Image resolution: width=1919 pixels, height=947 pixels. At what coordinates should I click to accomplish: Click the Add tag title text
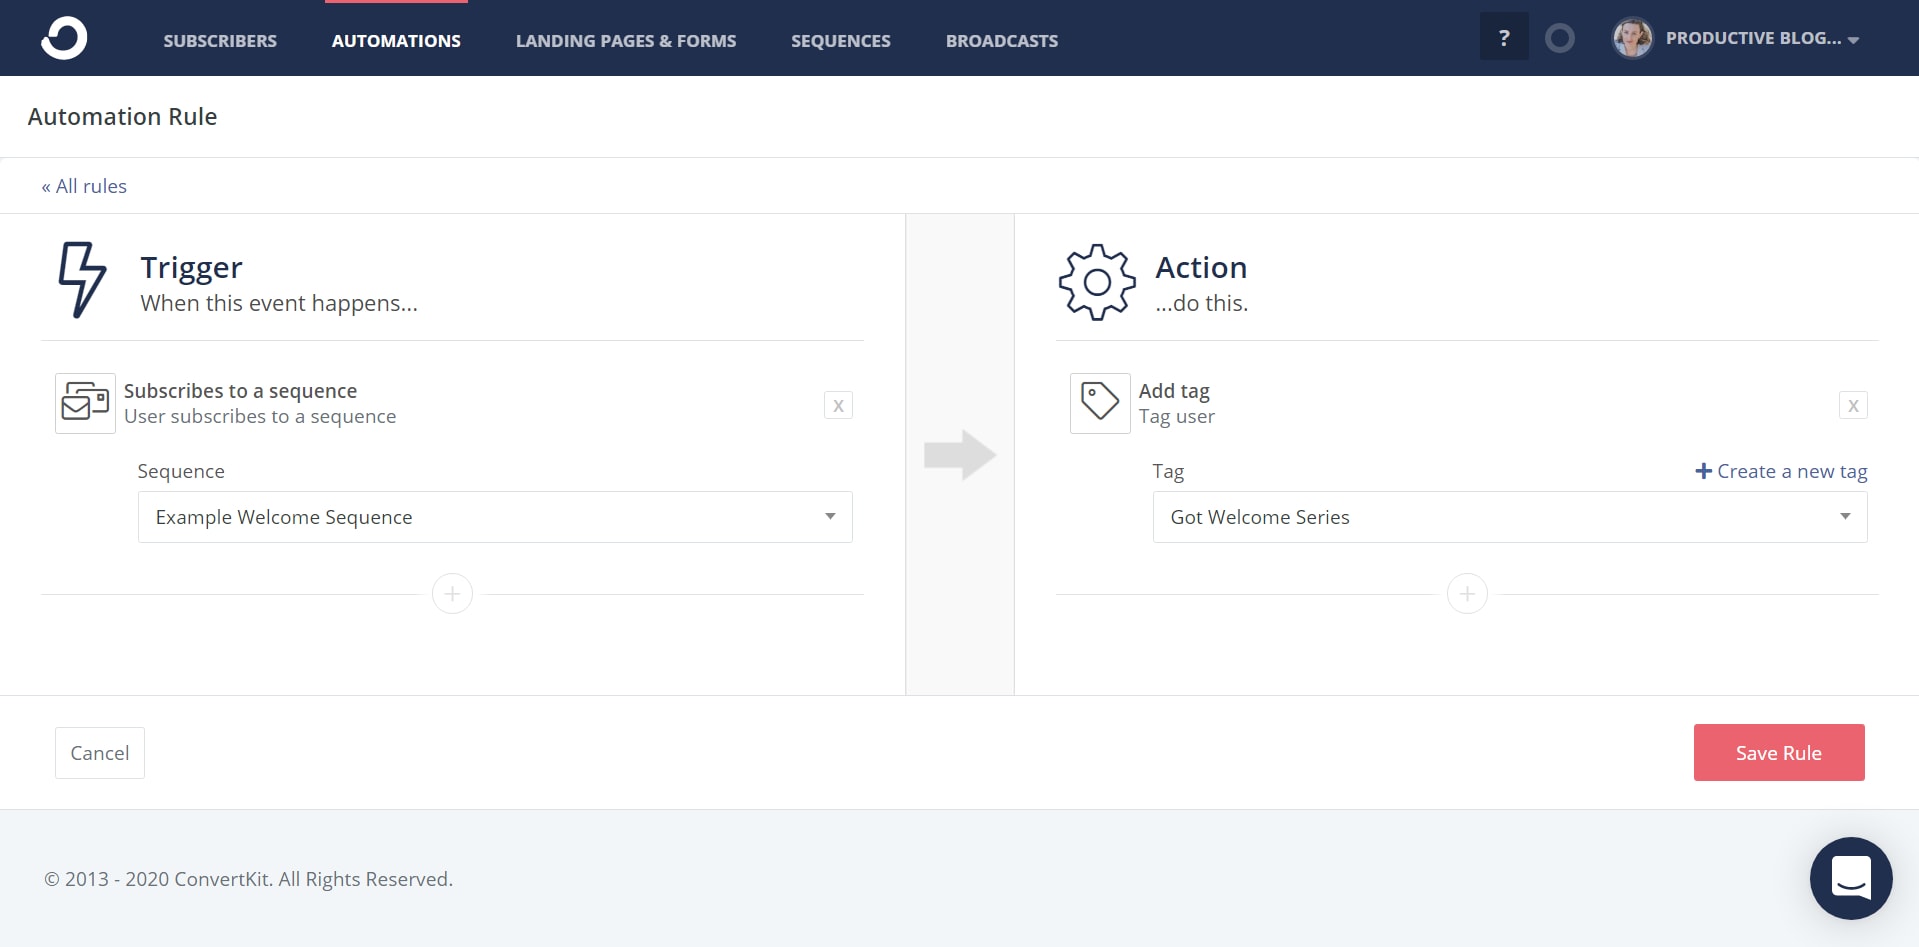coord(1174,391)
